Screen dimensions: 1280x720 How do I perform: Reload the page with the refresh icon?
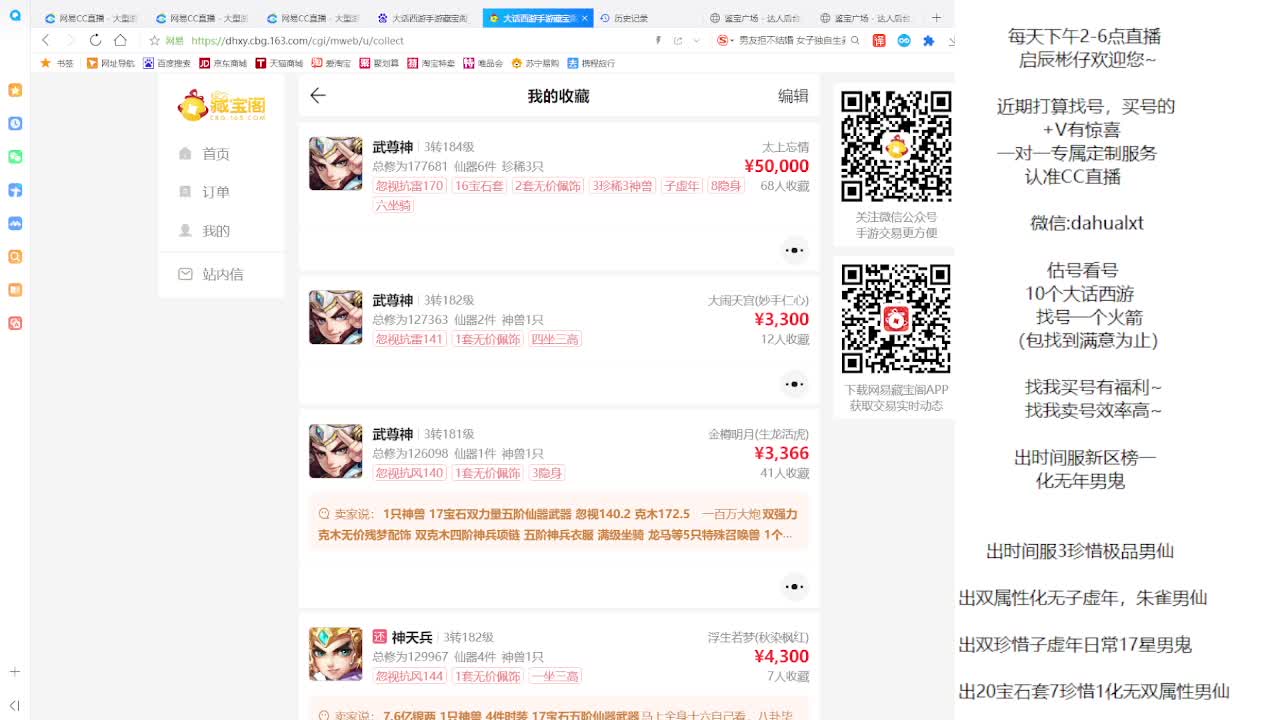[95, 40]
